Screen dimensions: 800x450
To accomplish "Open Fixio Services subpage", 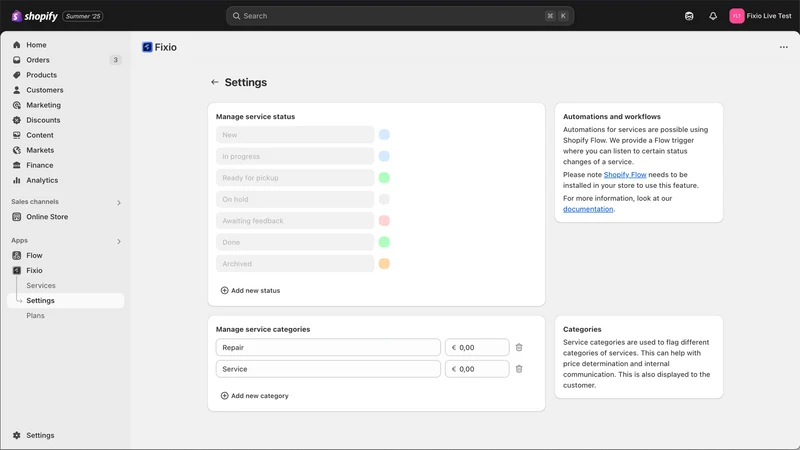I will click(x=41, y=285).
